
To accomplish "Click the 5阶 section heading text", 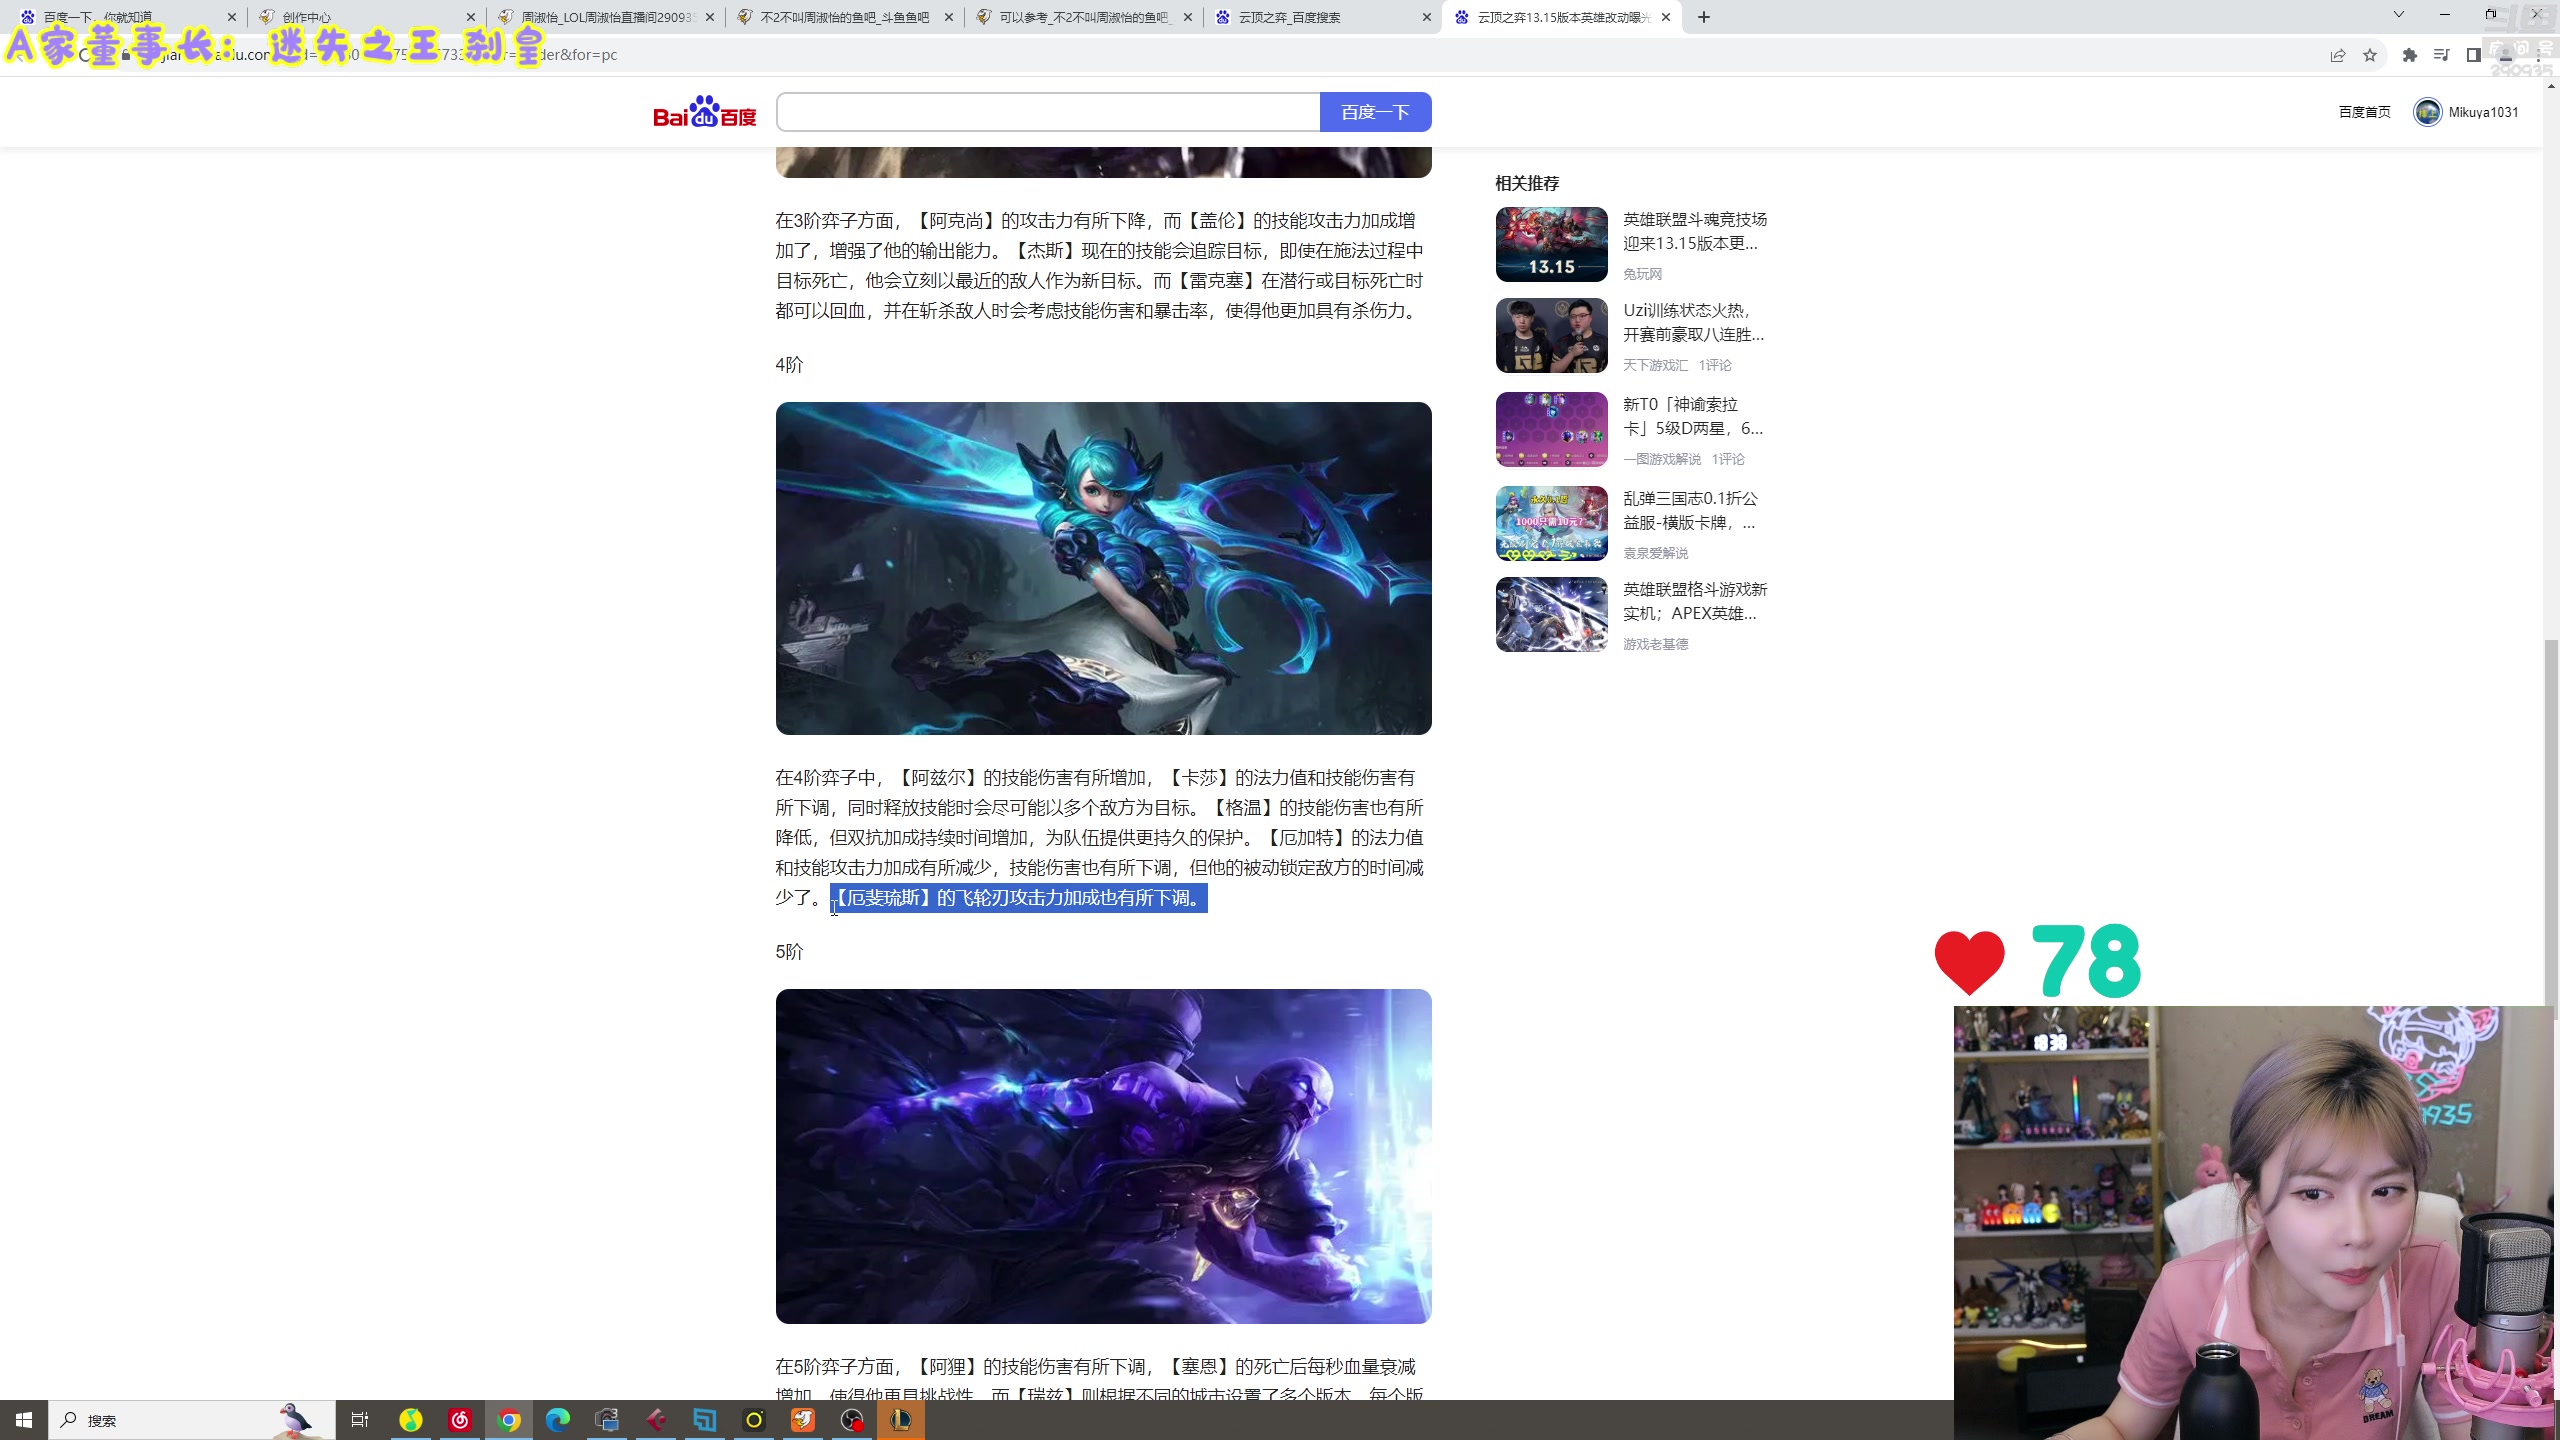I will [x=789, y=952].
